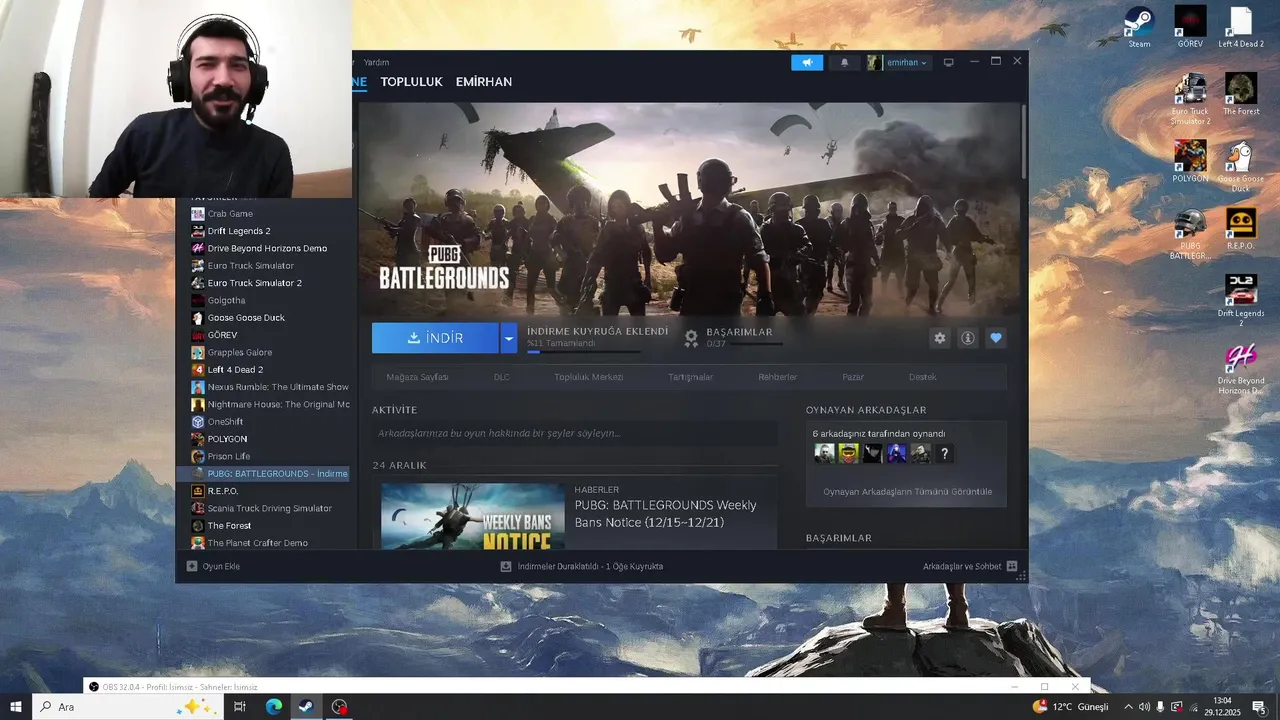This screenshot has height=720, width=1280.
Task: Click the Windows Start button
Action: tap(16, 707)
